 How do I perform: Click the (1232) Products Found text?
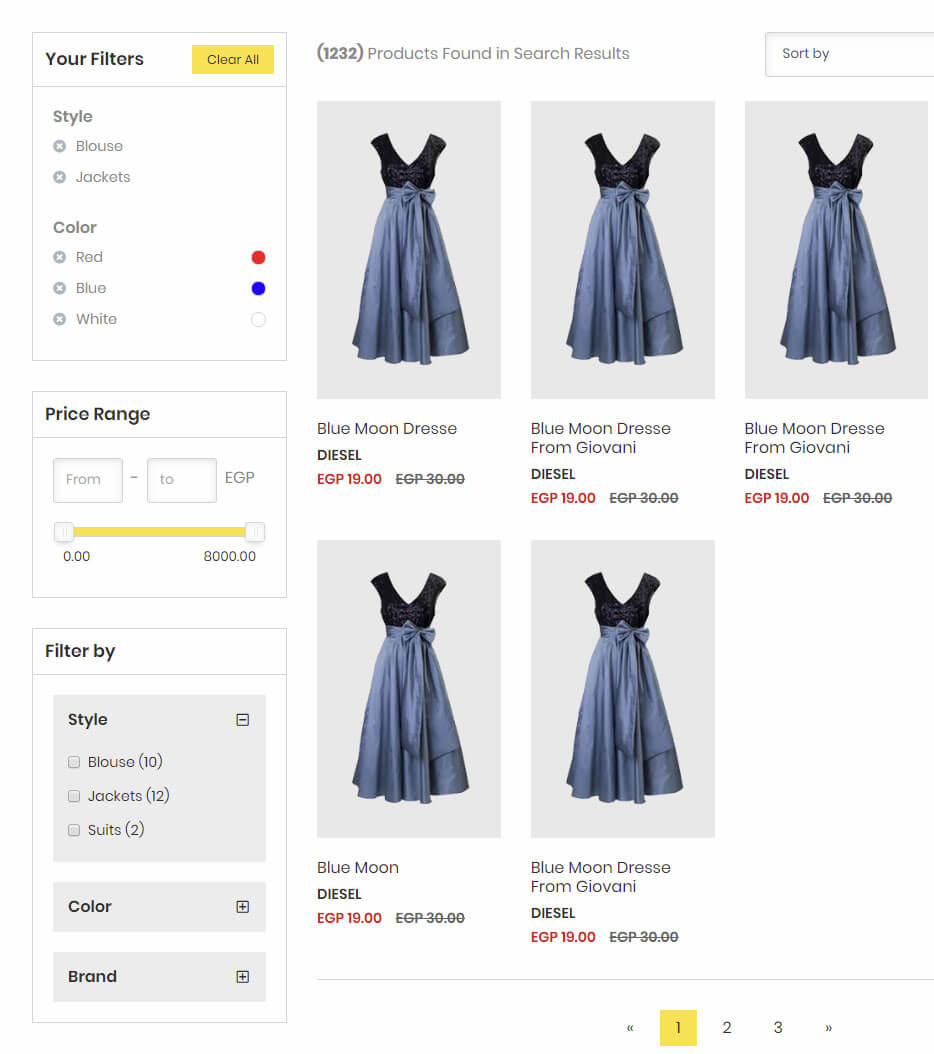coord(473,53)
